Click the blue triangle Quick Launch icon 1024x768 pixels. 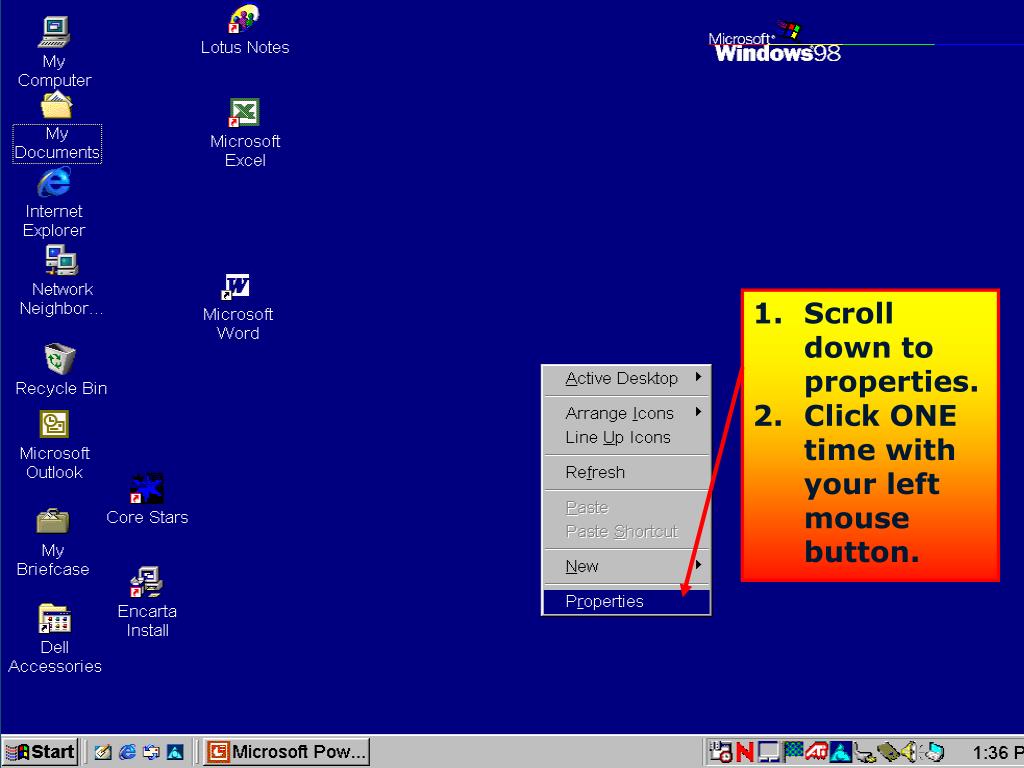point(175,752)
